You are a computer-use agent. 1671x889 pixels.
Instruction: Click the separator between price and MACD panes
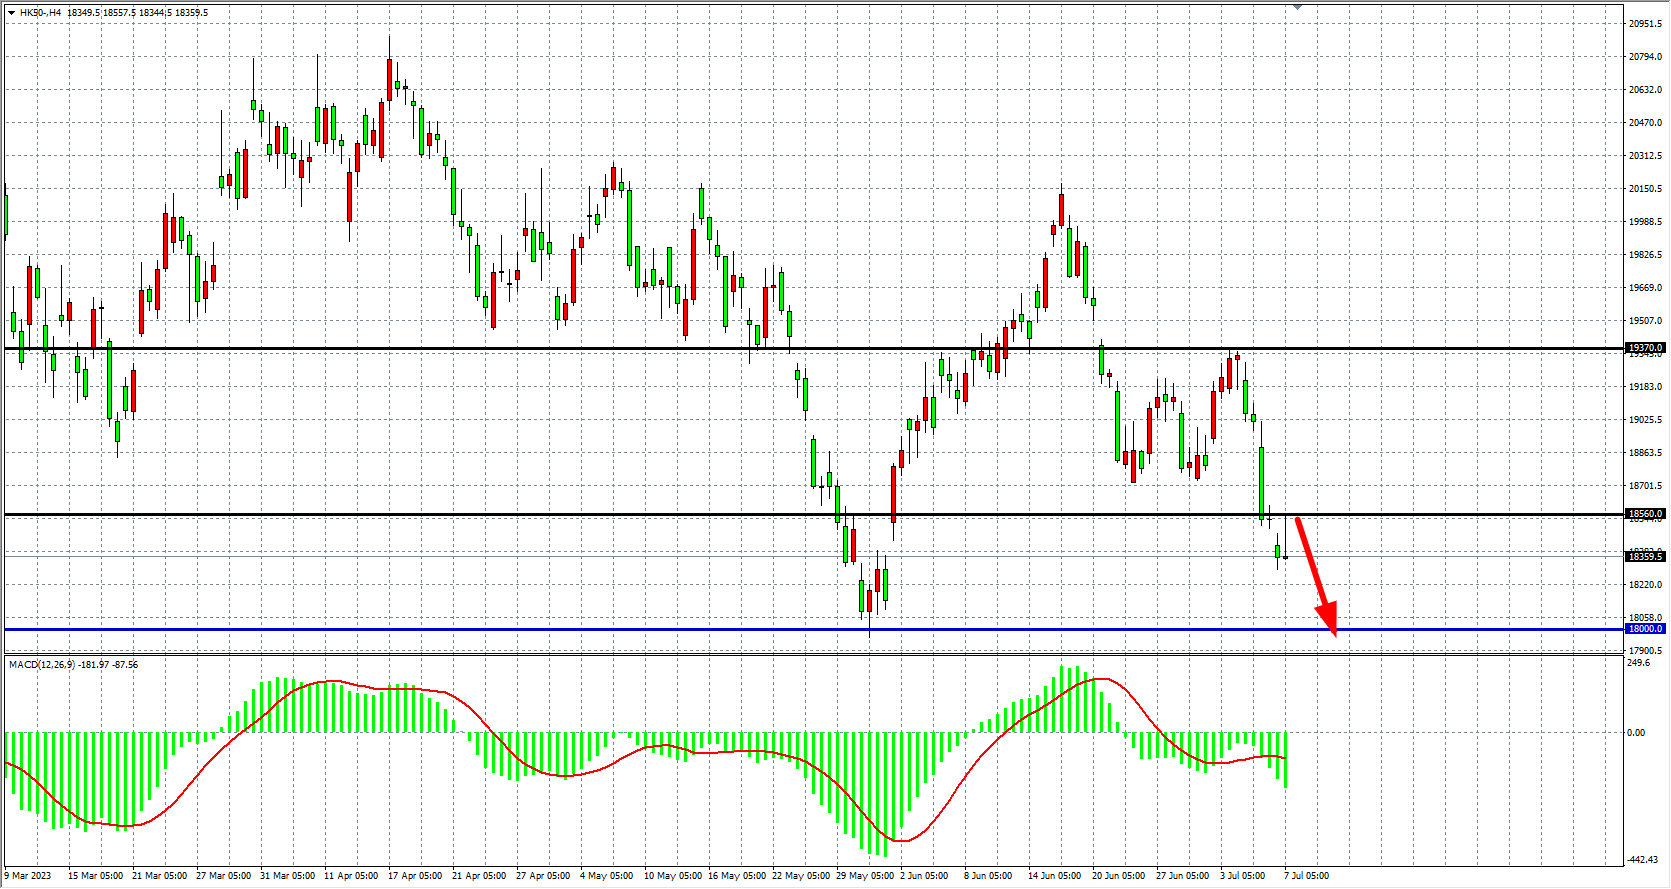[x=800, y=654]
